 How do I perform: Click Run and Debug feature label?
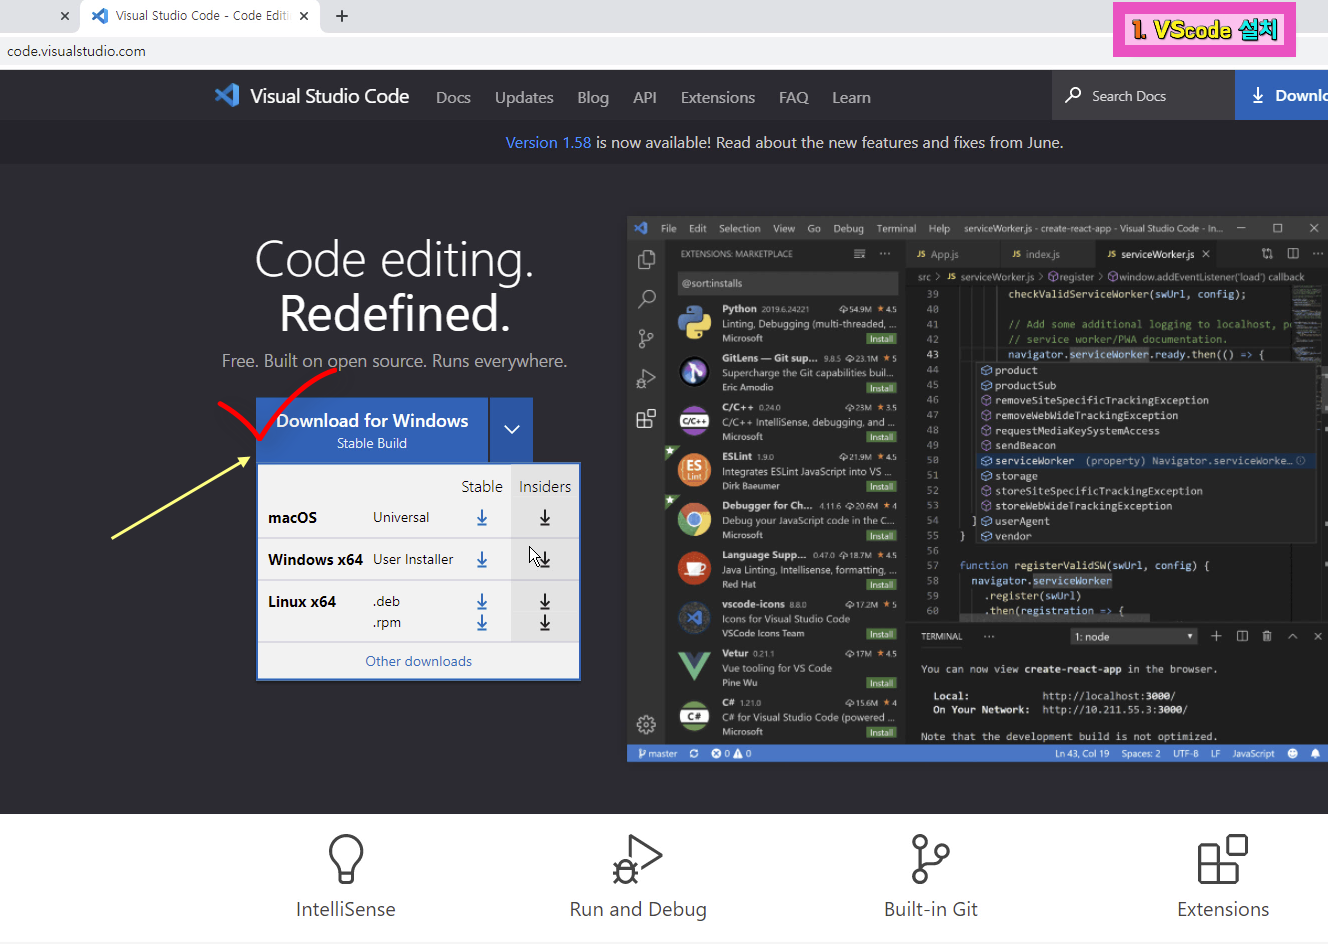[x=638, y=909]
